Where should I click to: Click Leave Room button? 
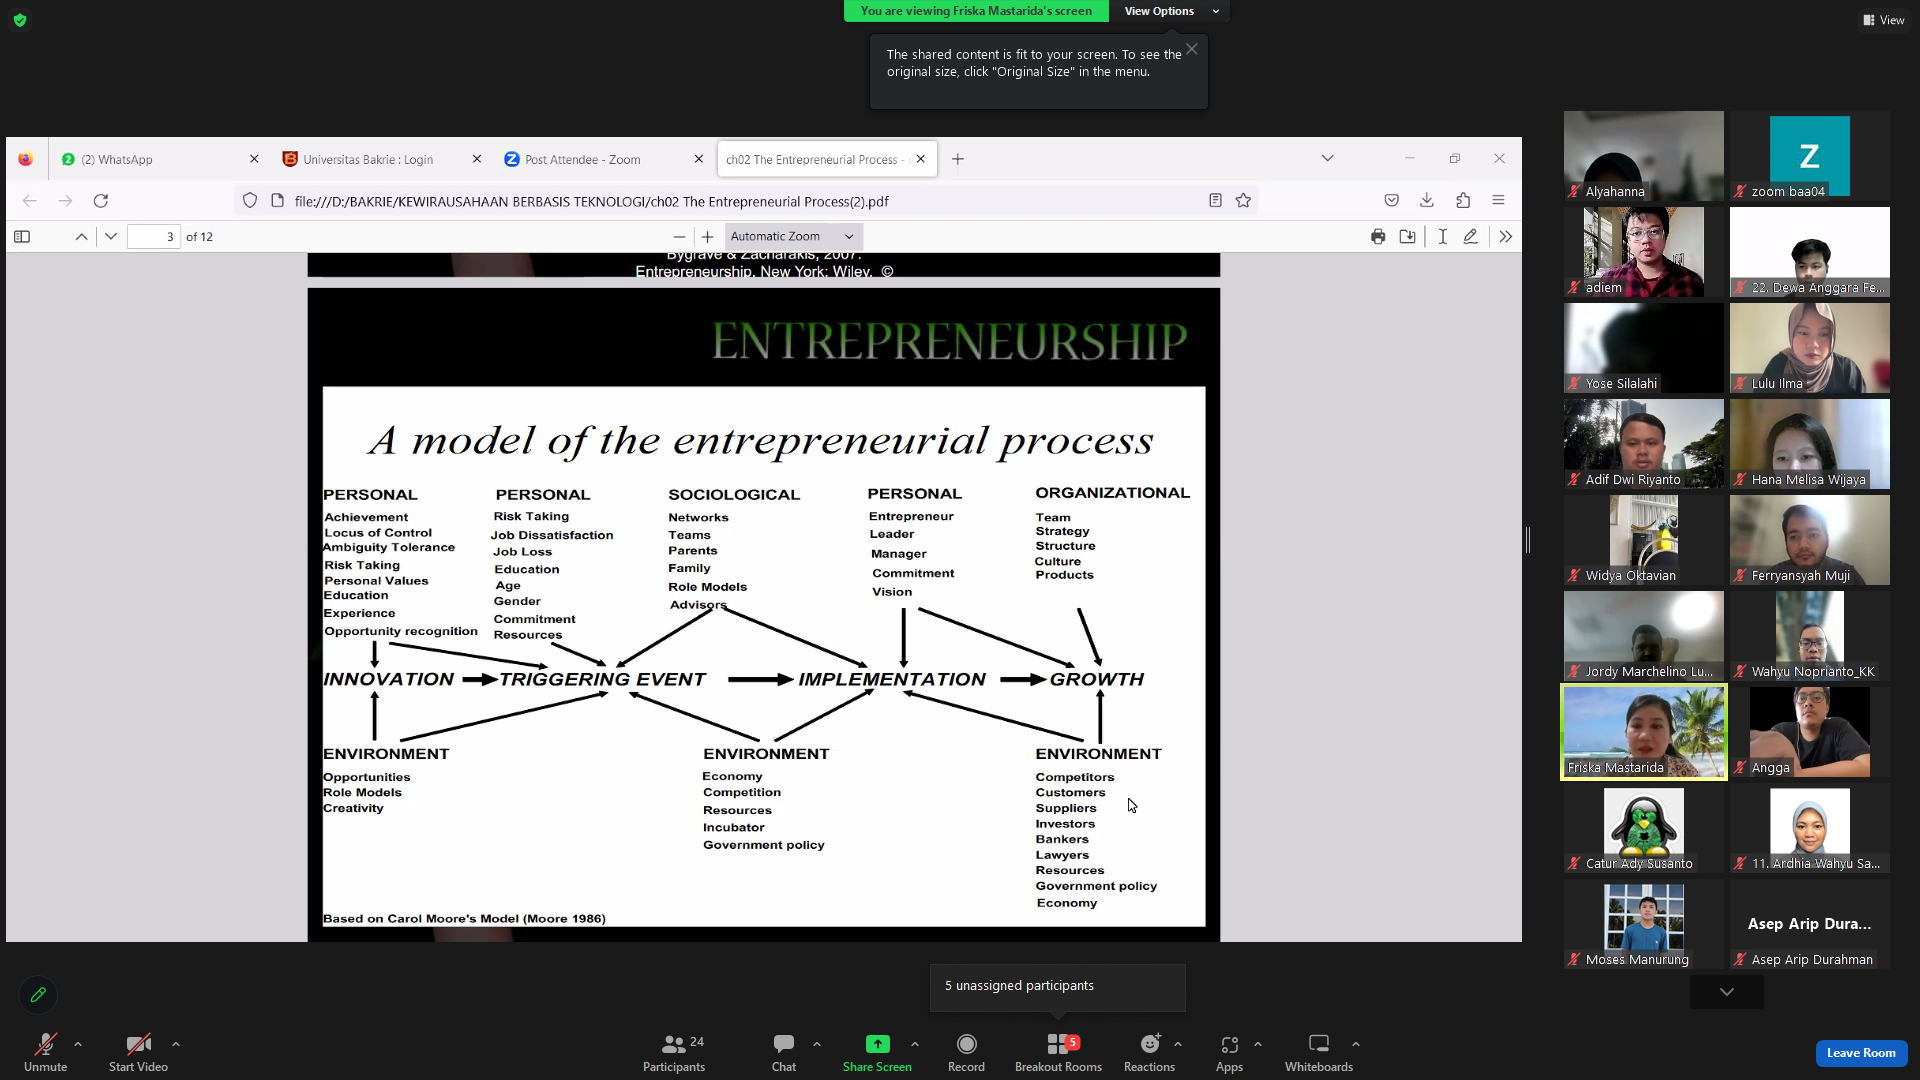tap(1861, 1053)
